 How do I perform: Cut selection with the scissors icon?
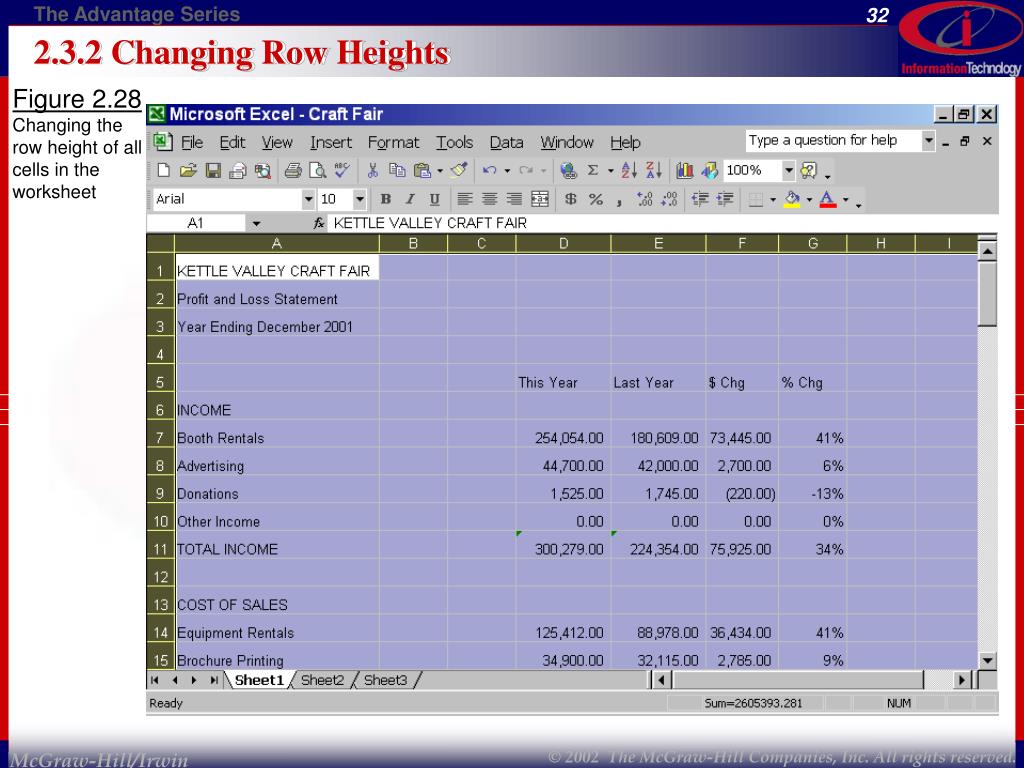(372, 171)
